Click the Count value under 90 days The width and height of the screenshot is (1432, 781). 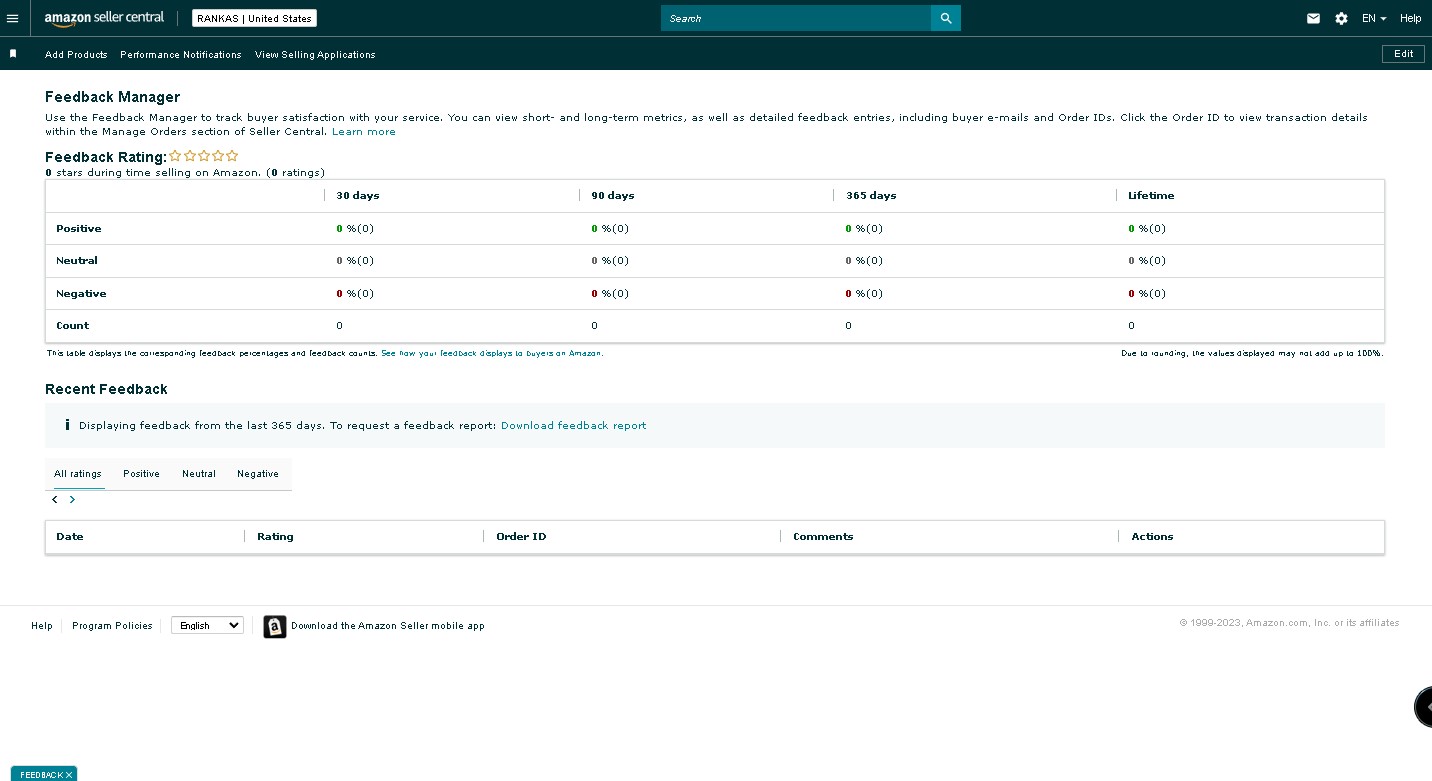click(594, 326)
